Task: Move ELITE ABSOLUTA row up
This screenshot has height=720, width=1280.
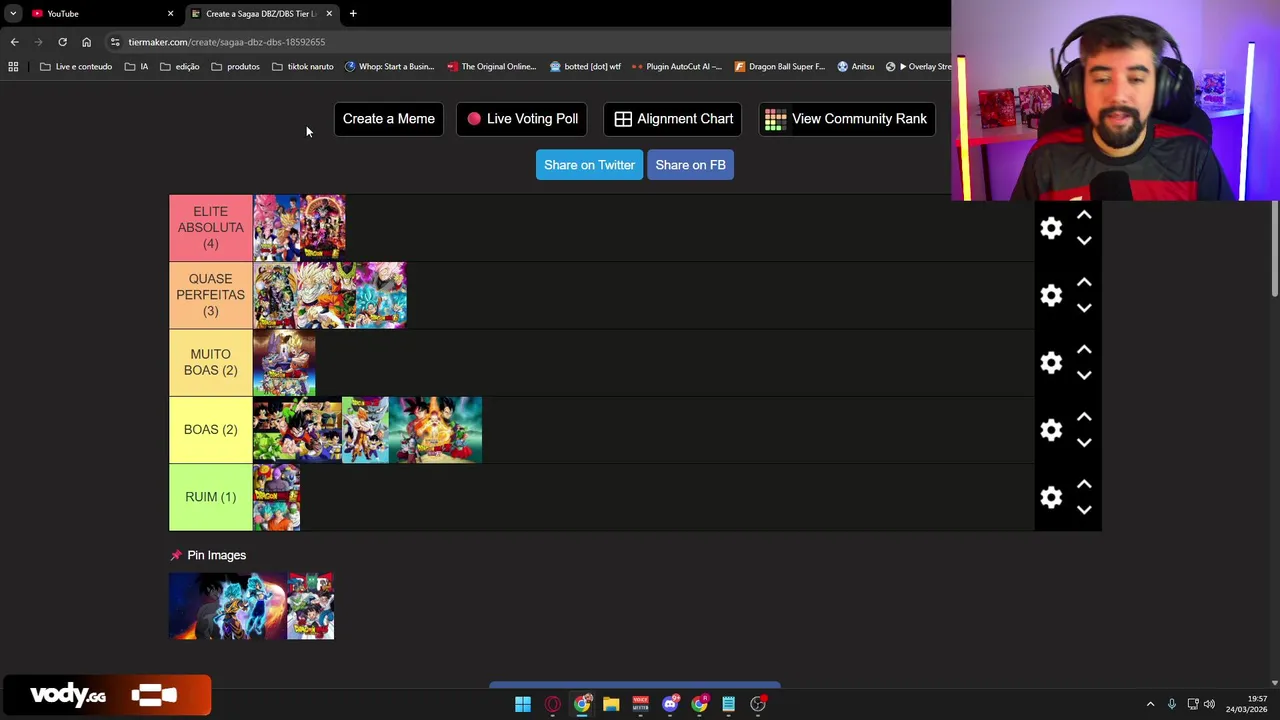Action: [1084, 215]
